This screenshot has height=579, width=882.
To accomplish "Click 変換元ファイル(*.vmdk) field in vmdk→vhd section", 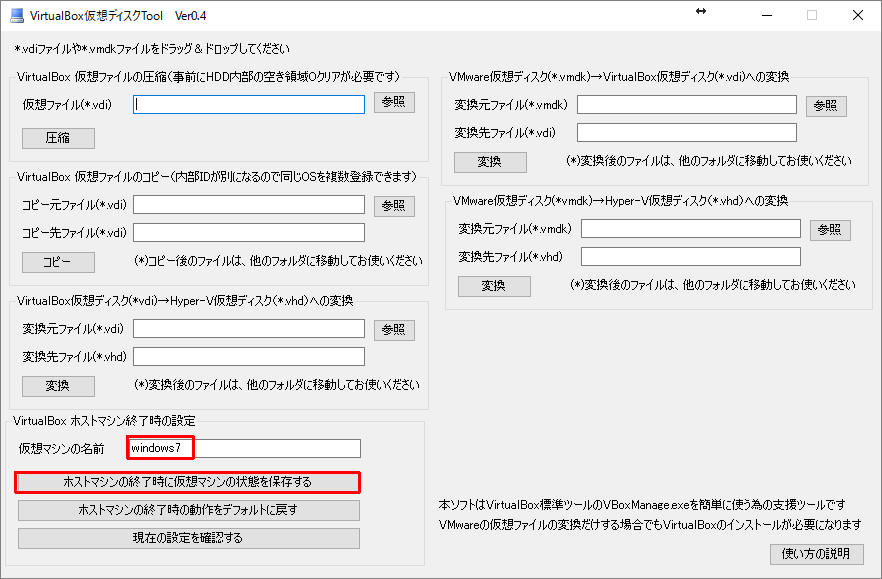I will click(x=691, y=228).
